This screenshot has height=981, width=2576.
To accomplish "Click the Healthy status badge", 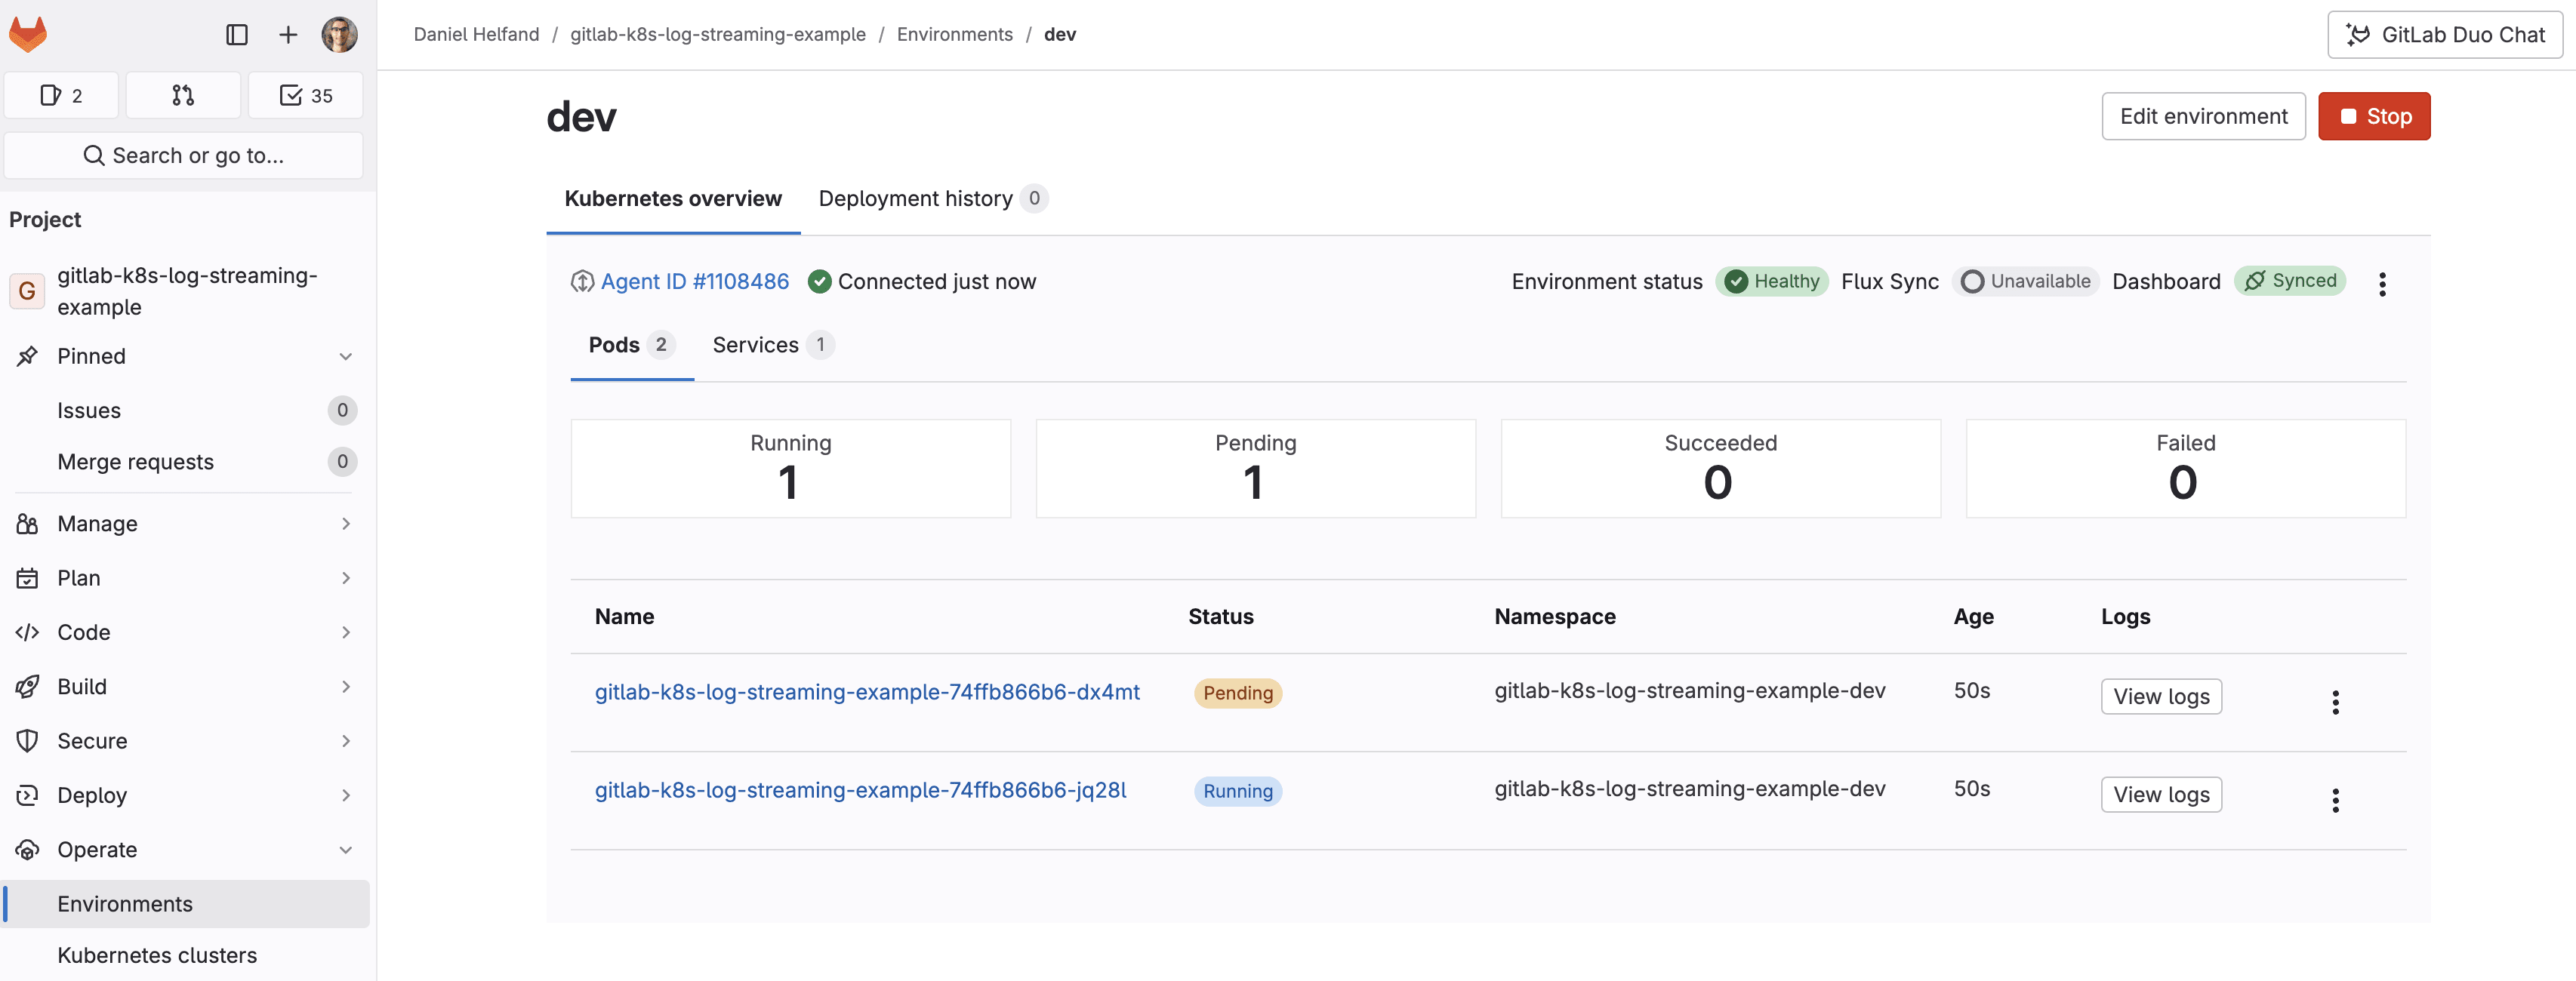I will pyautogui.click(x=1772, y=282).
